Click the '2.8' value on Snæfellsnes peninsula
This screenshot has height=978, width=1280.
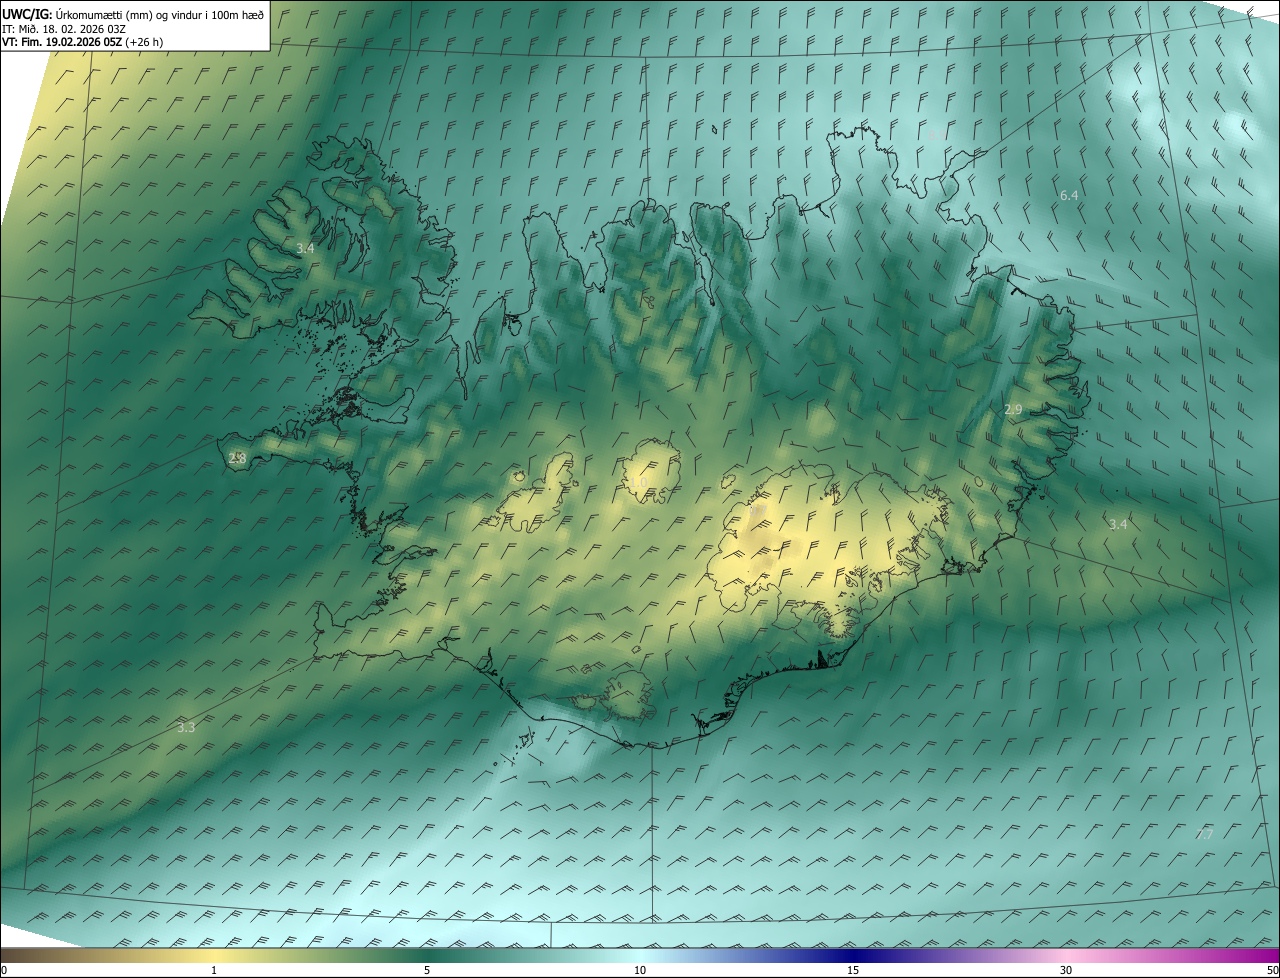[237, 458]
